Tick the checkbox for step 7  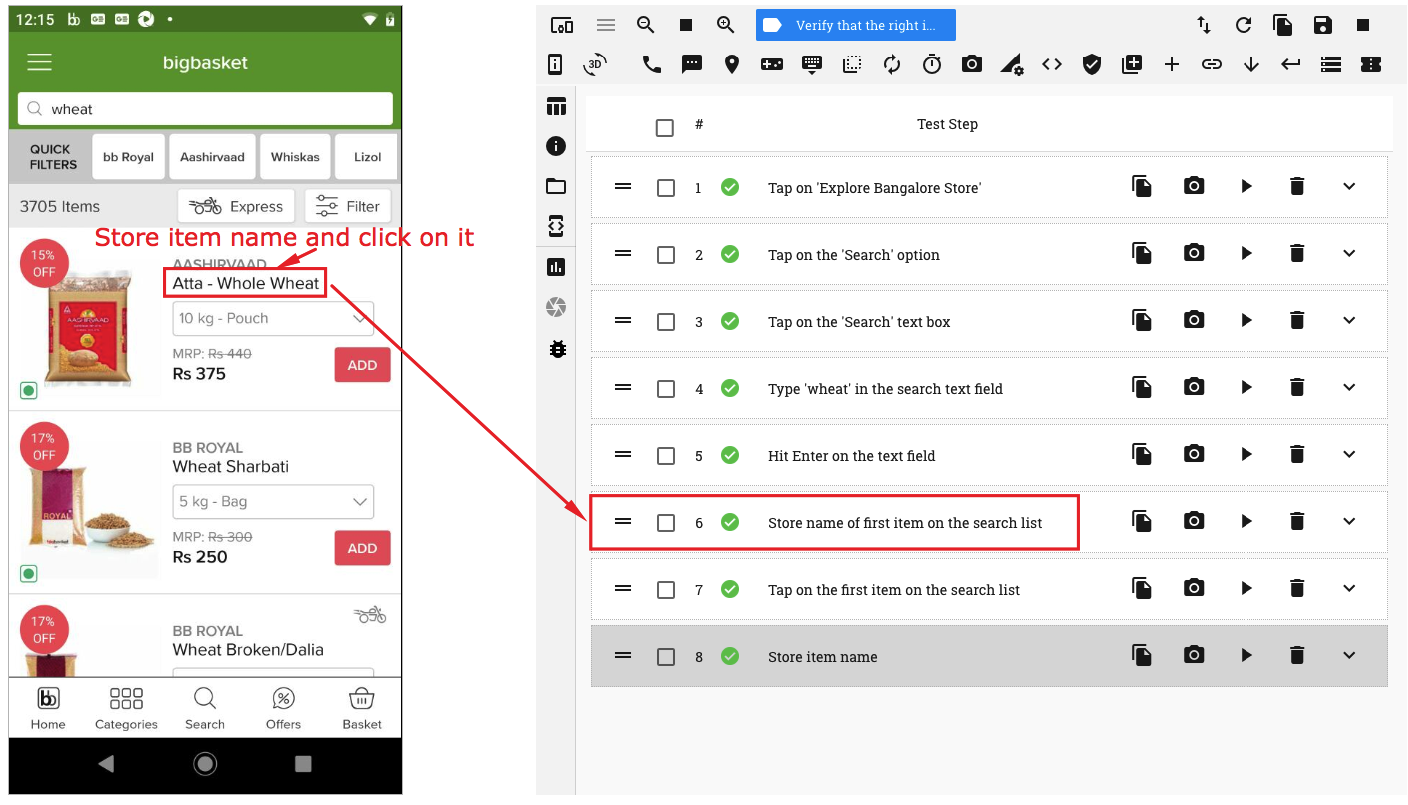click(666, 590)
